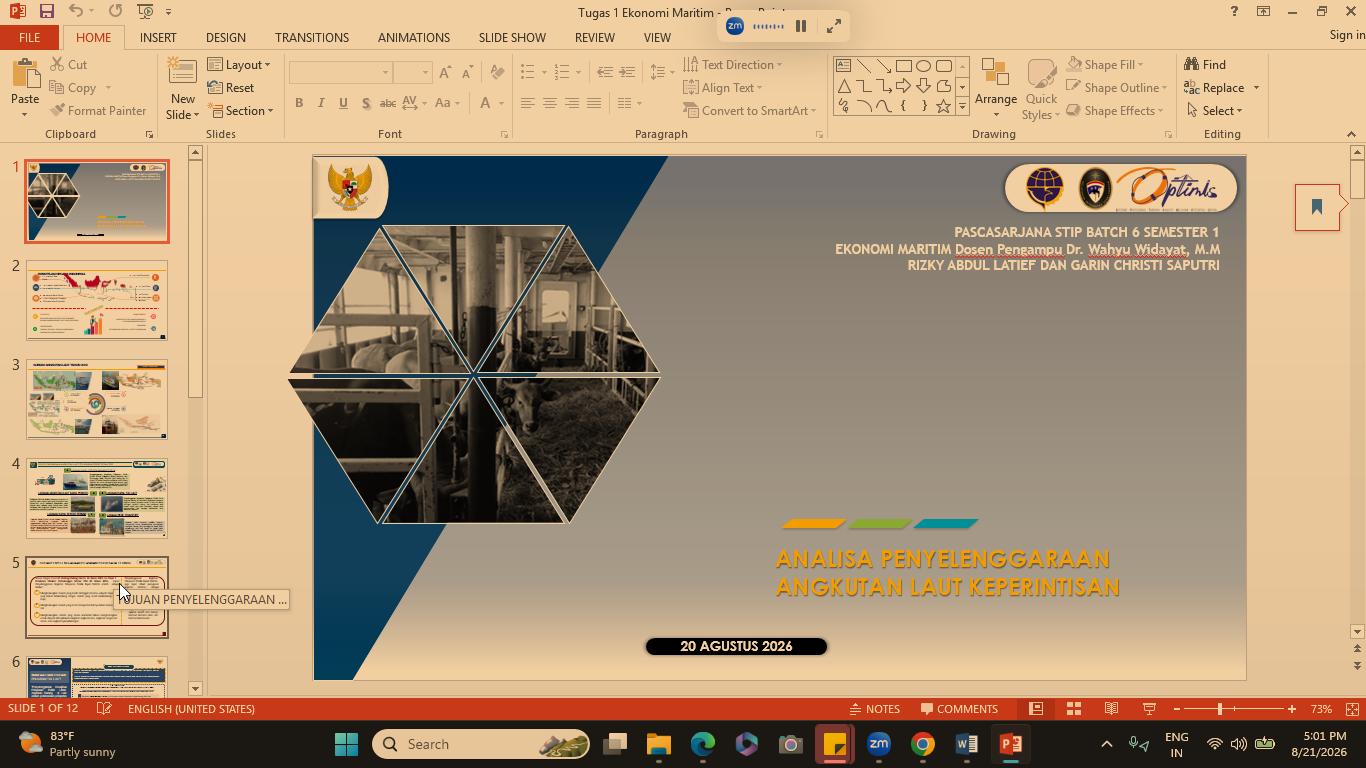The height and width of the screenshot is (768, 1366).
Task: Click the Find button
Action: tap(1205, 65)
